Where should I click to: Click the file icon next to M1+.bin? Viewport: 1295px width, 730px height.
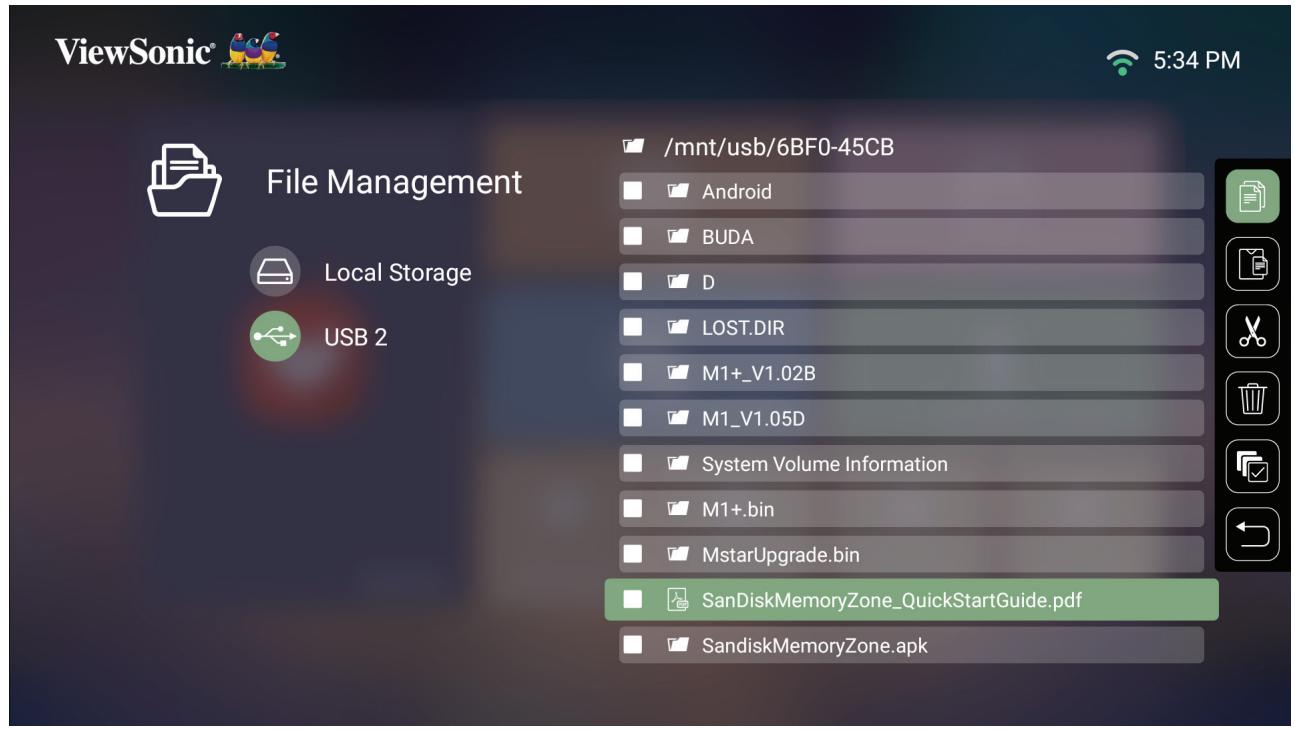pyautogui.click(x=676, y=509)
